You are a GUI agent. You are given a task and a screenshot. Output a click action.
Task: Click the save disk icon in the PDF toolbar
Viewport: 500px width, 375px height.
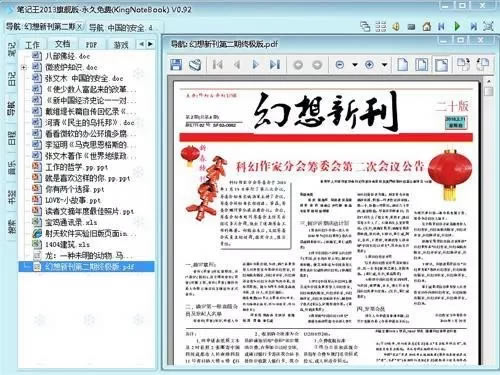click(x=176, y=64)
